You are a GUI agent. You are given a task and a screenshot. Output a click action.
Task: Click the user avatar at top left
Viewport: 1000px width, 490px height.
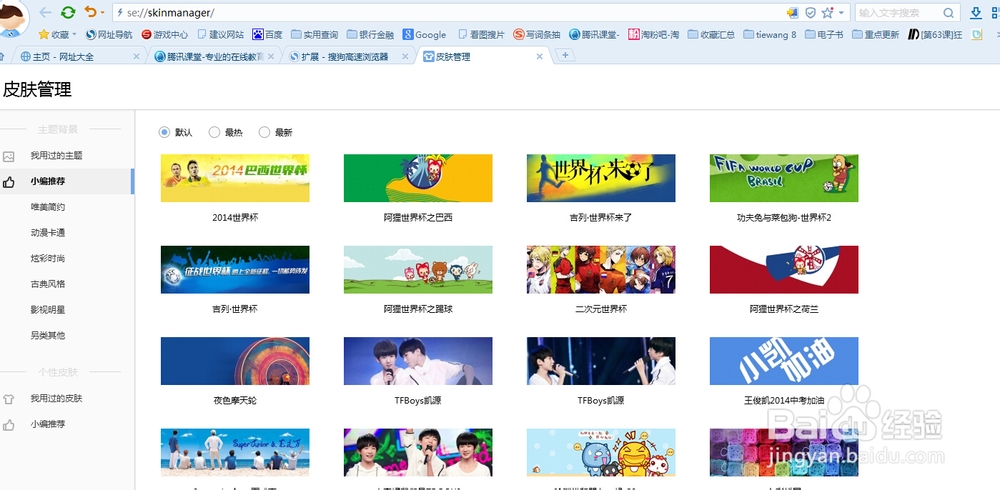[11, 19]
